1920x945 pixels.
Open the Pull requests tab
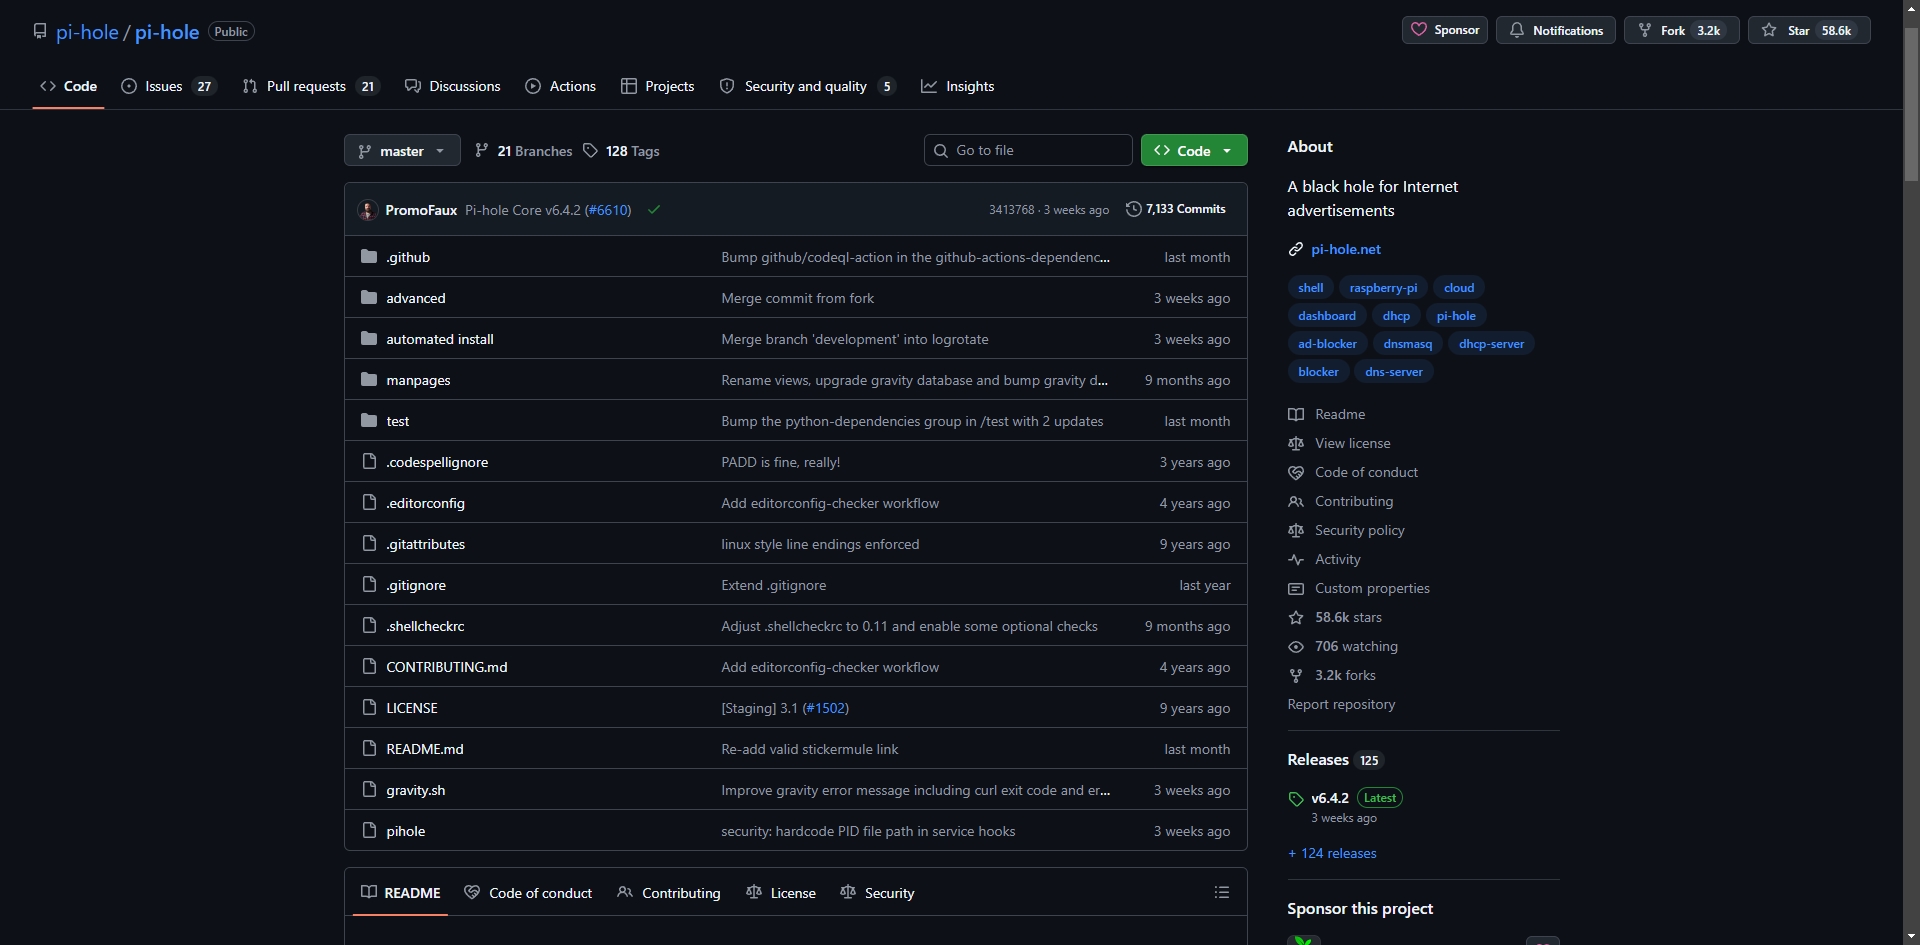point(311,86)
